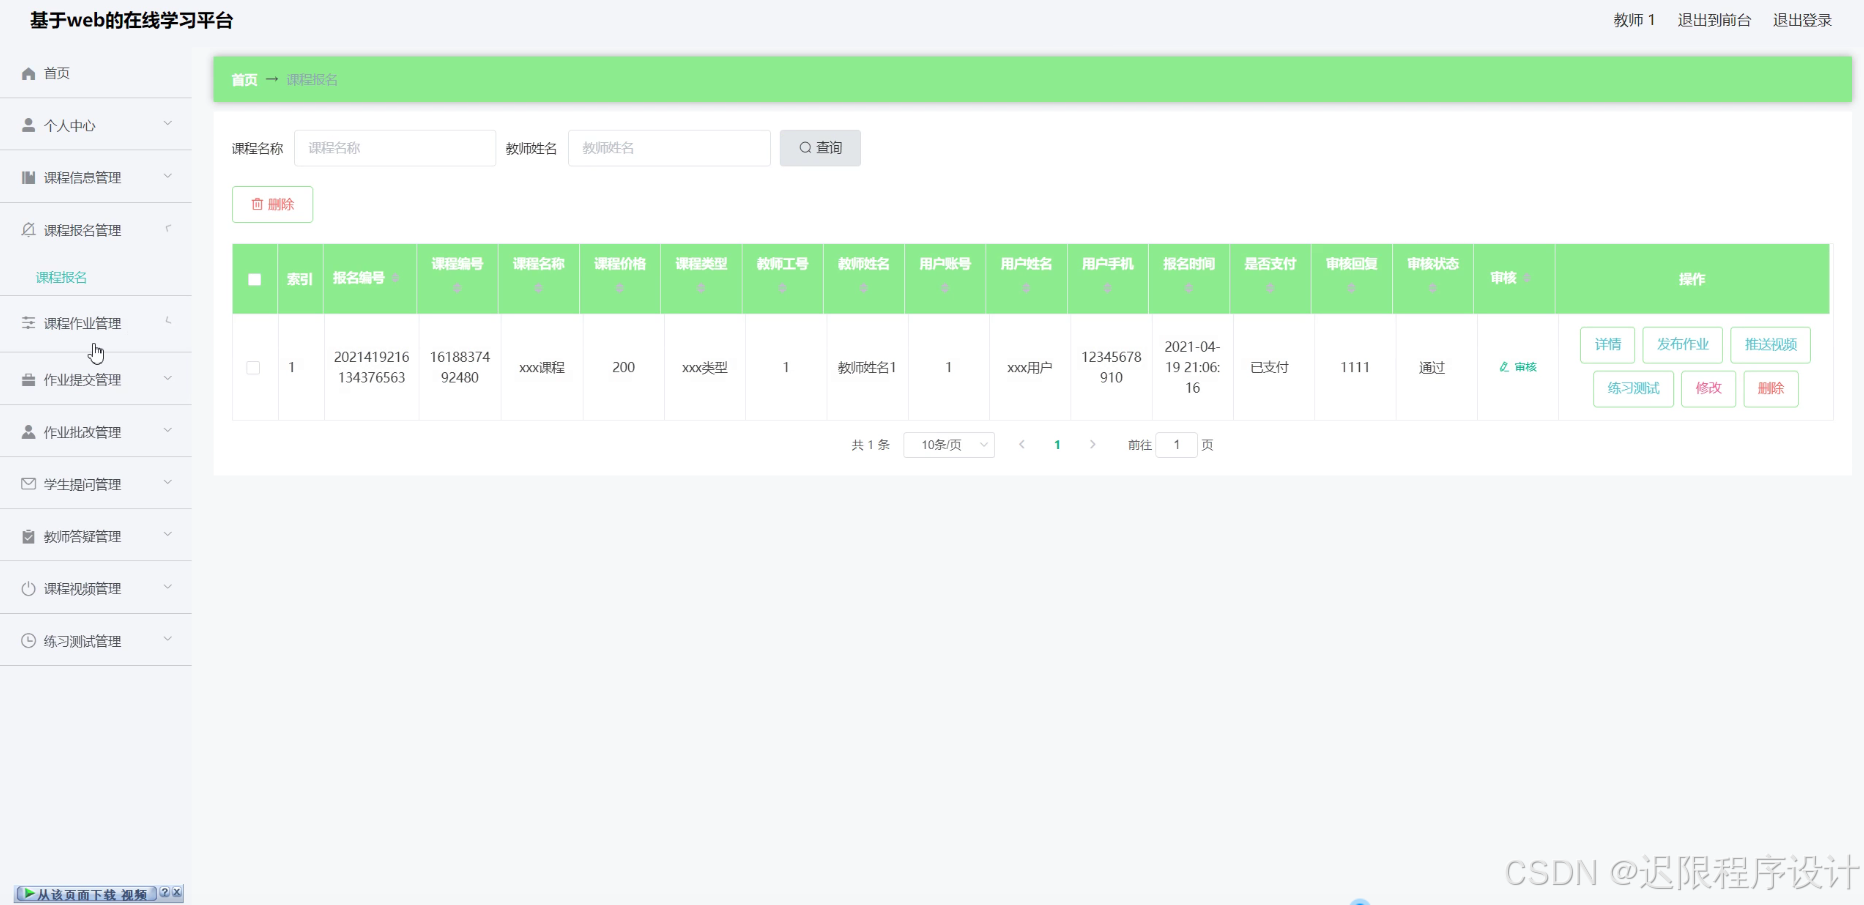Open the 10条/页 page size dropdown
Image resolution: width=1864 pixels, height=905 pixels.
948,445
